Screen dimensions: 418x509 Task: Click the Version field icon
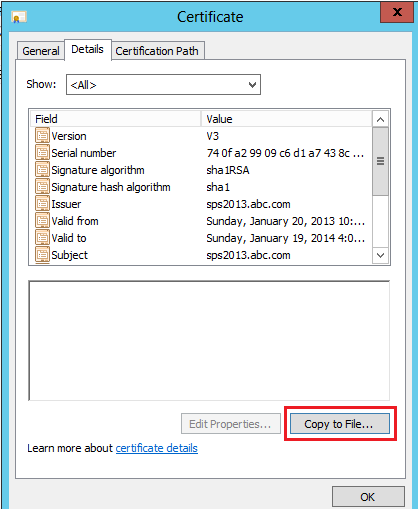(x=42, y=136)
